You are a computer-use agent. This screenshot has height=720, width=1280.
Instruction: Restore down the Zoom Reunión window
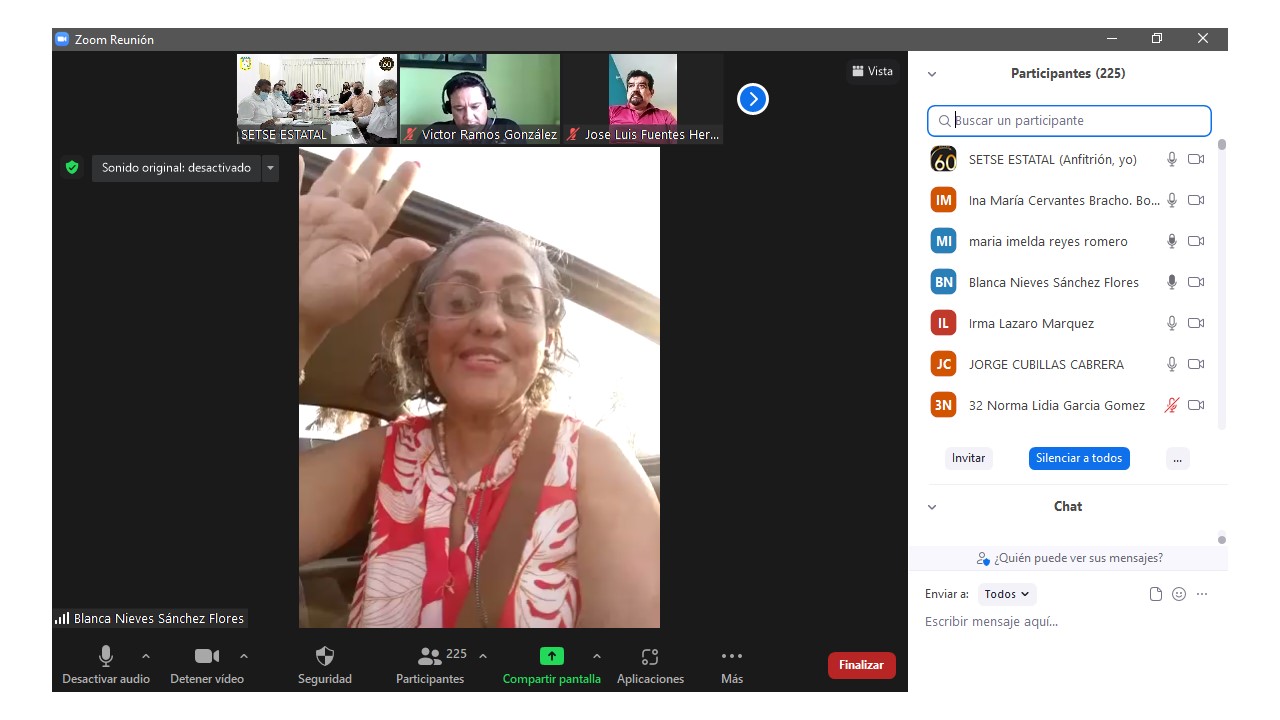coord(1157,39)
